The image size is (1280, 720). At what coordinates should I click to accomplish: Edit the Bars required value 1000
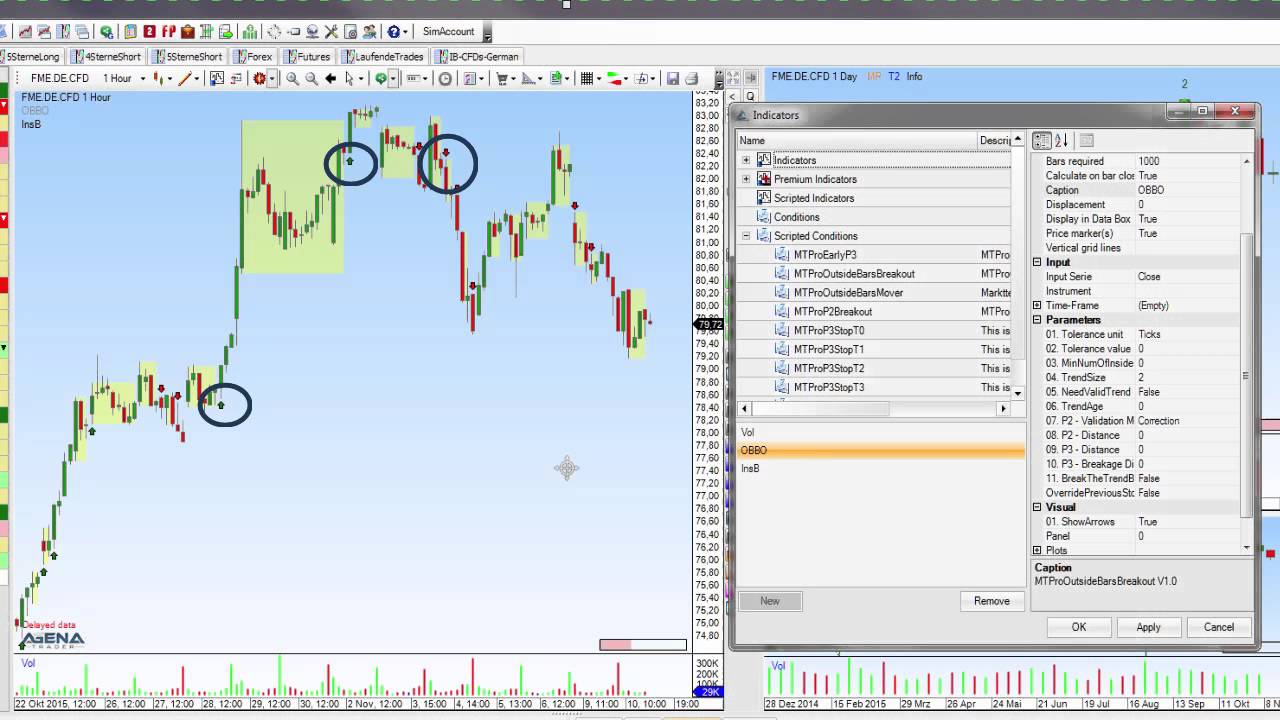pyautogui.click(x=1189, y=161)
